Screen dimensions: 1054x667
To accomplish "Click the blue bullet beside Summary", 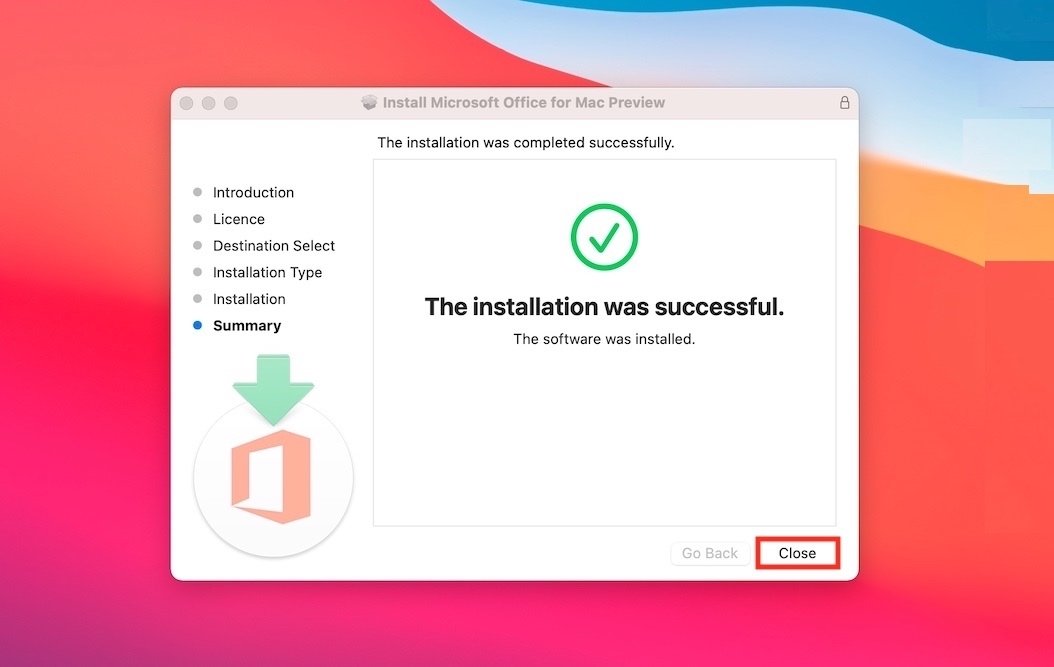I will (x=198, y=325).
